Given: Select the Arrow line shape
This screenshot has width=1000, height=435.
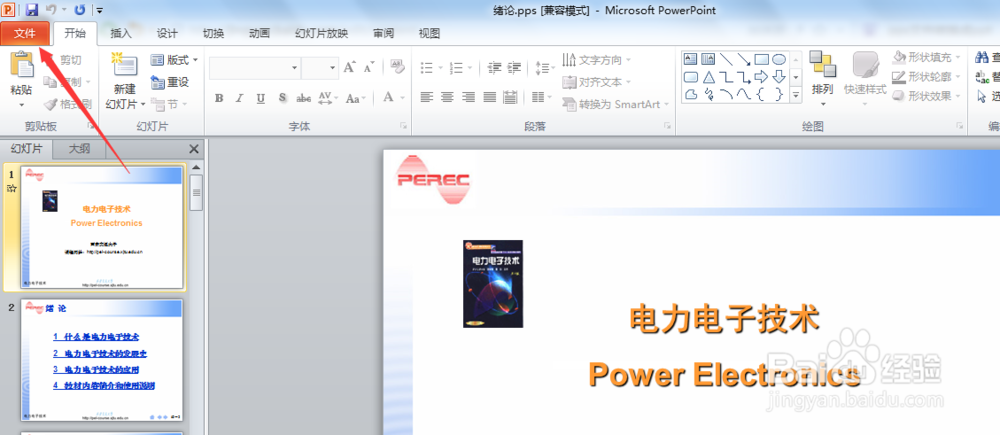Looking at the screenshot, I should [x=744, y=59].
